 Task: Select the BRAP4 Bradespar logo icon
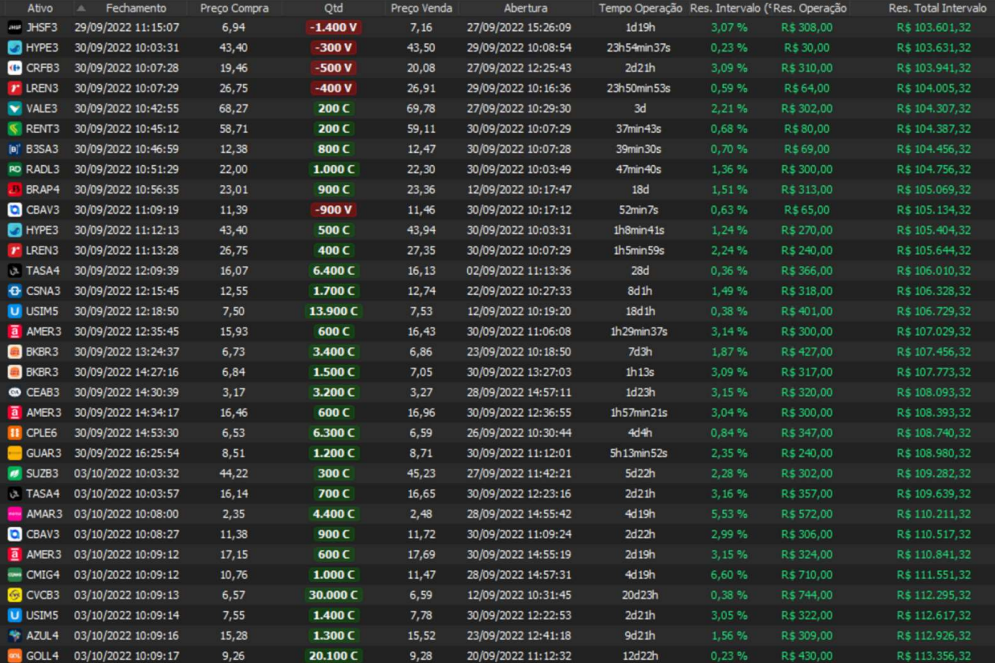pyautogui.click(x=14, y=189)
